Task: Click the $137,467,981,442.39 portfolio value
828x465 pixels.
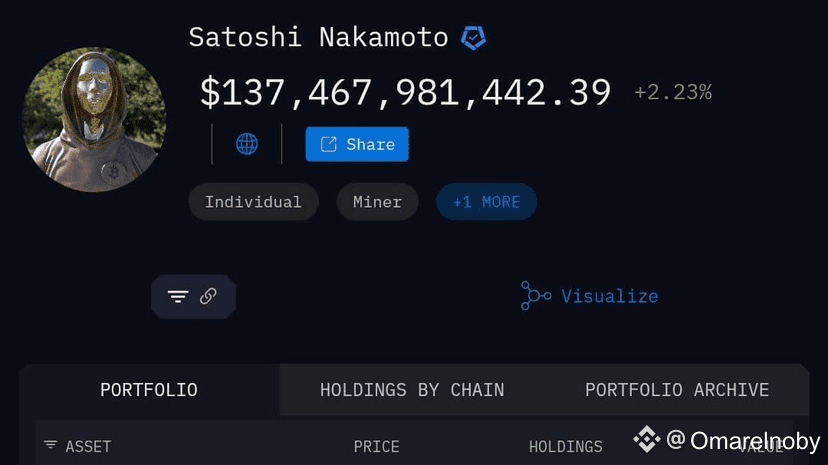Action: [x=405, y=92]
